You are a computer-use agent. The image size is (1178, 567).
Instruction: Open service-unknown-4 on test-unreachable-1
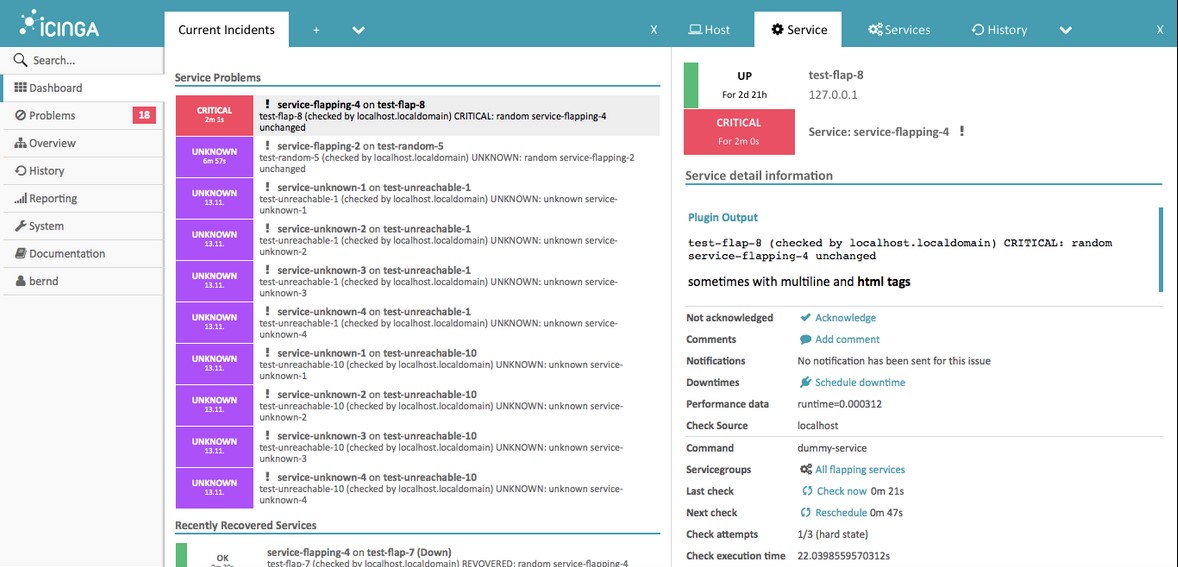[x=374, y=312]
